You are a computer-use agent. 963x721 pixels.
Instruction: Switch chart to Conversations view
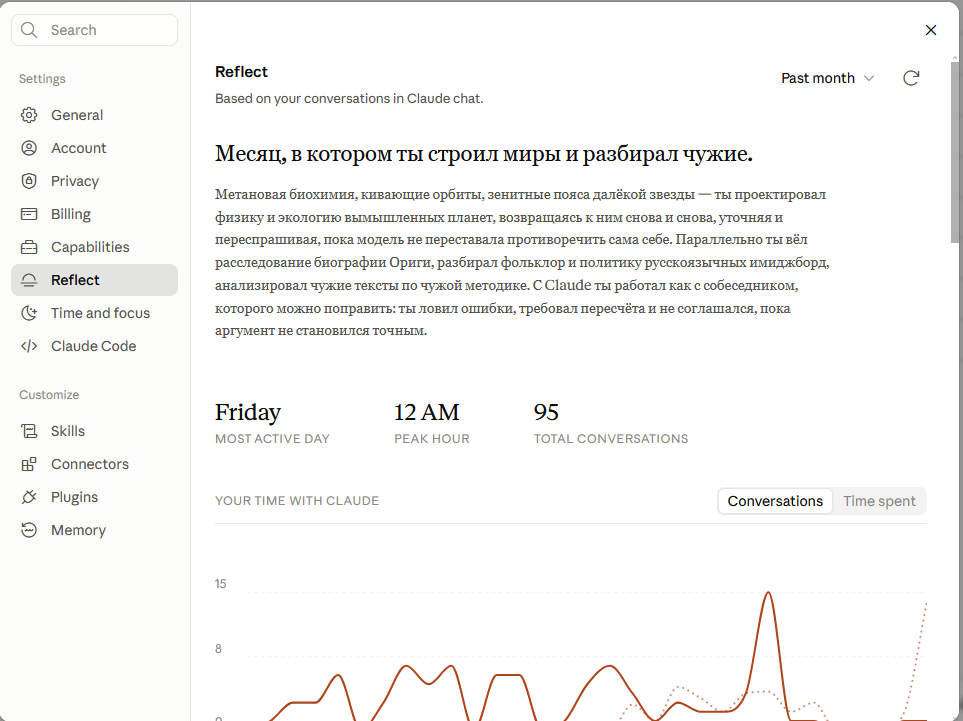pyautogui.click(x=775, y=501)
